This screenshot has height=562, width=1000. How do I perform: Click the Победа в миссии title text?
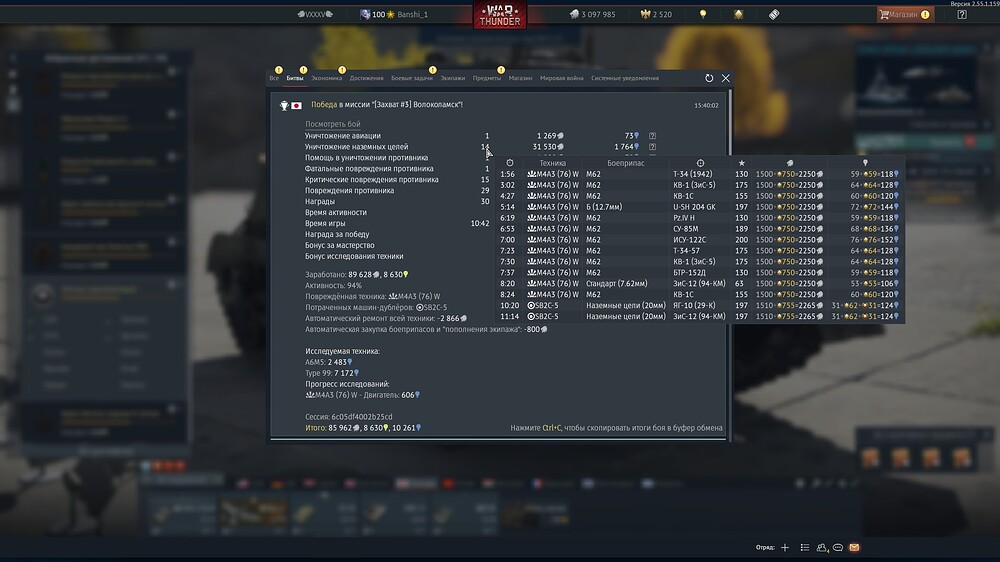387,105
